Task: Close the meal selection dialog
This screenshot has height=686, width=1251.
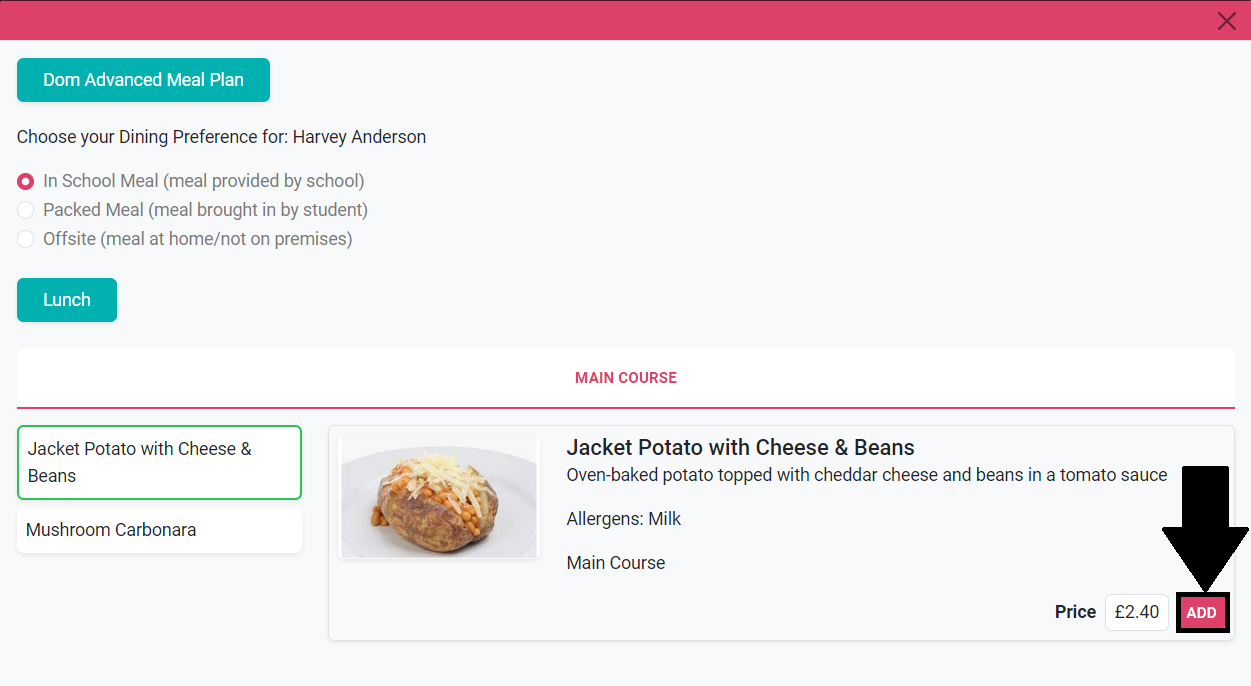Action: tap(1226, 21)
